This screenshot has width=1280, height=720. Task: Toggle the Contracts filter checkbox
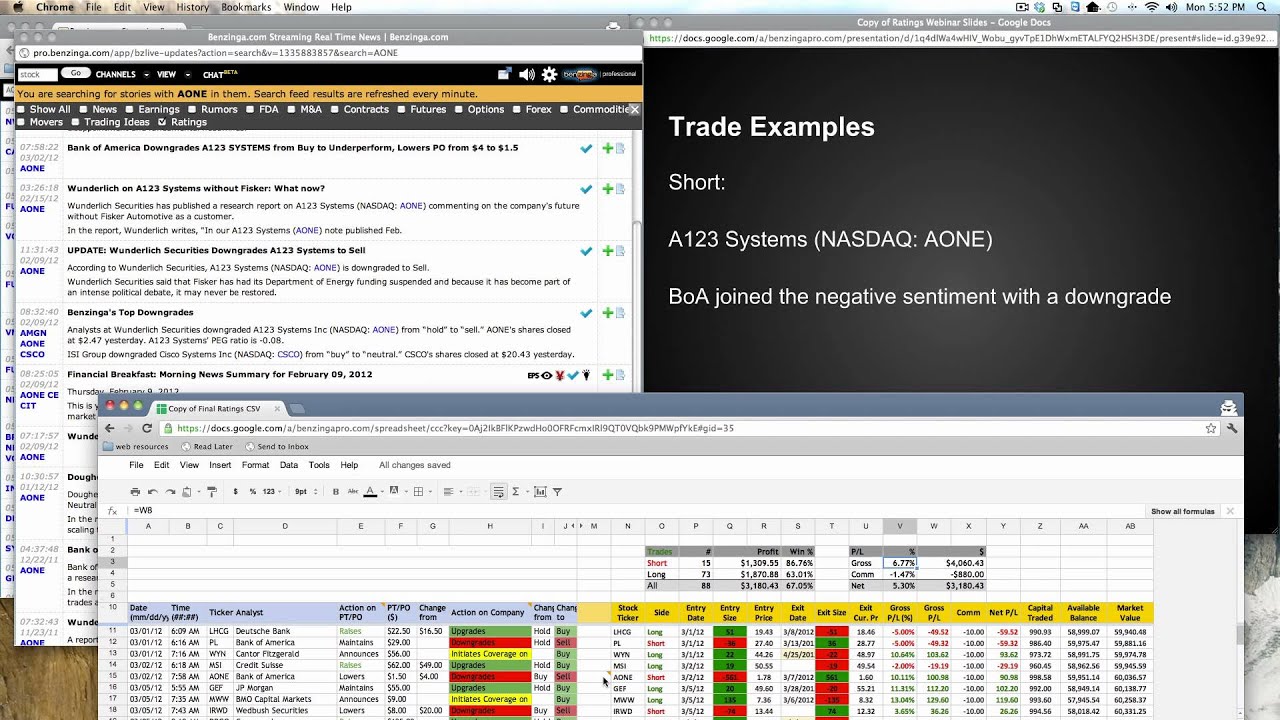coord(335,110)
